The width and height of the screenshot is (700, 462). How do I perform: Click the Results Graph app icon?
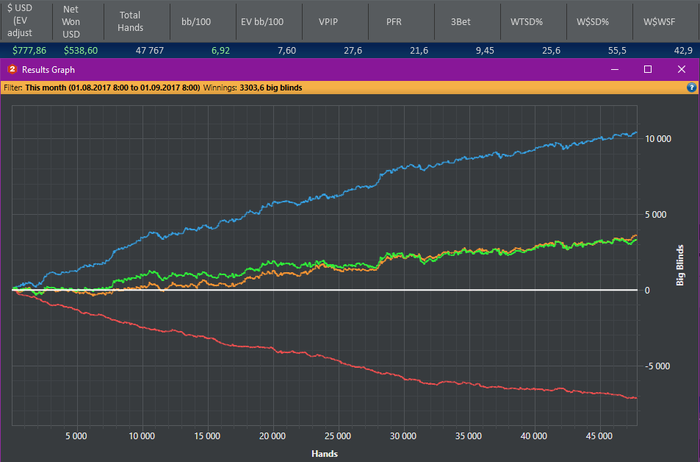pyautogui.click(x=12, y=69)
